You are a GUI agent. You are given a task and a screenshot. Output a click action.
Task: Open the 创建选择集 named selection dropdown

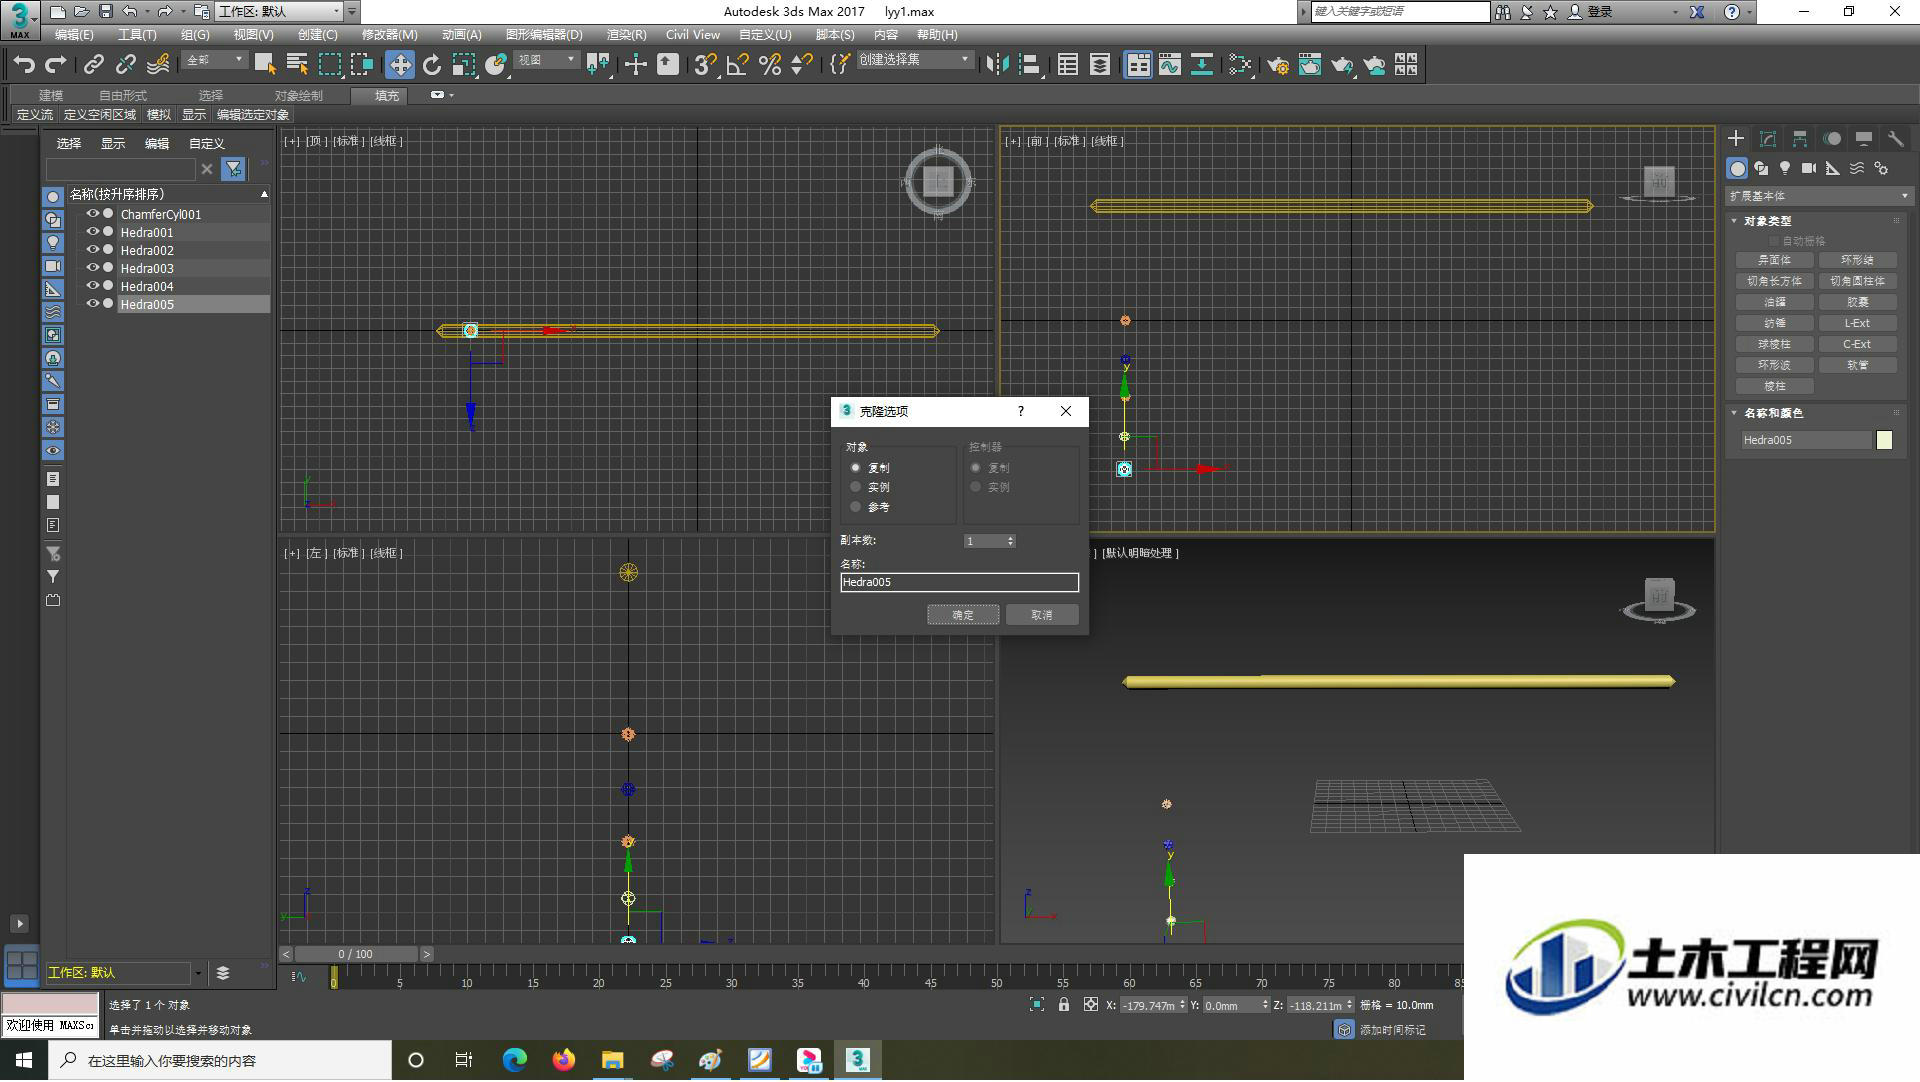pos(914,60)
